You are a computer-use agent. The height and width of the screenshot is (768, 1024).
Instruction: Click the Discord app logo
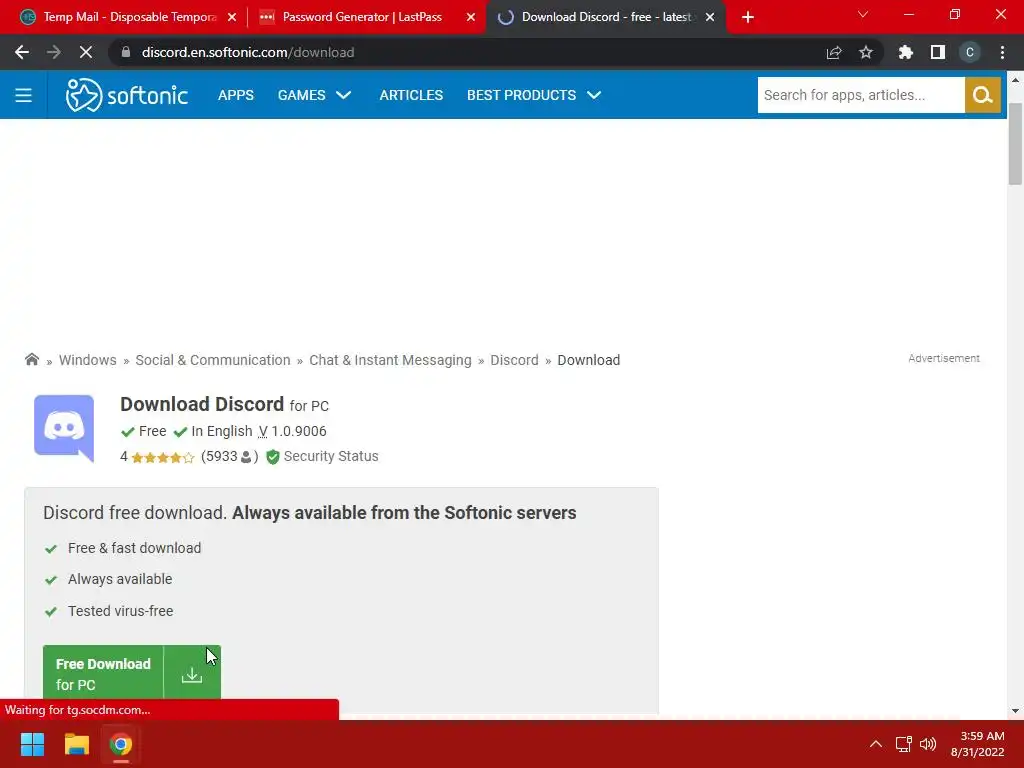click(64, 428)
